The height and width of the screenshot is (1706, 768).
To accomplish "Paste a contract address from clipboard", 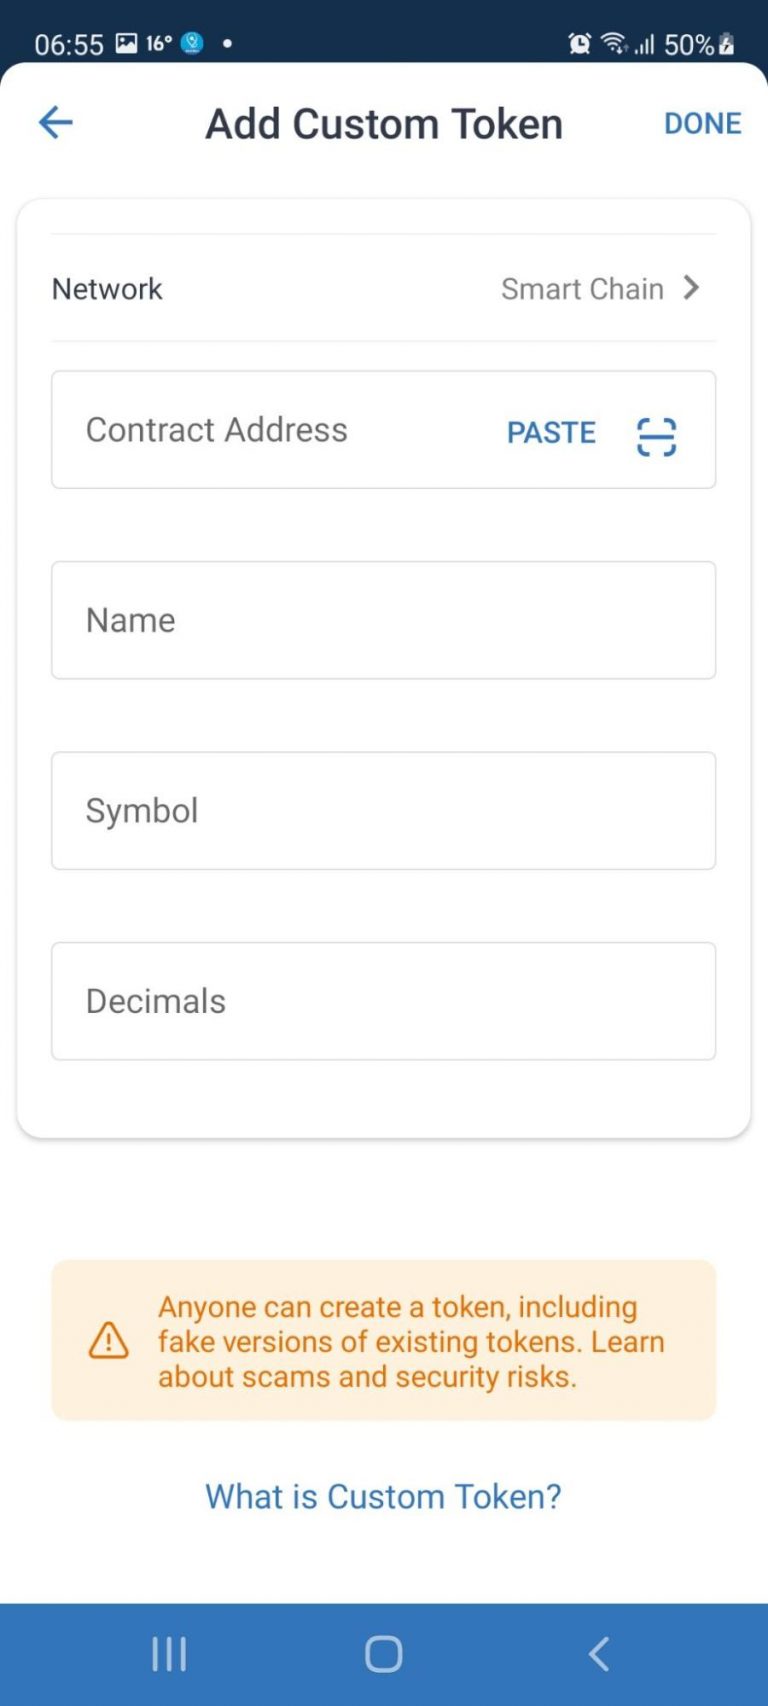I will tap(551, 432).
